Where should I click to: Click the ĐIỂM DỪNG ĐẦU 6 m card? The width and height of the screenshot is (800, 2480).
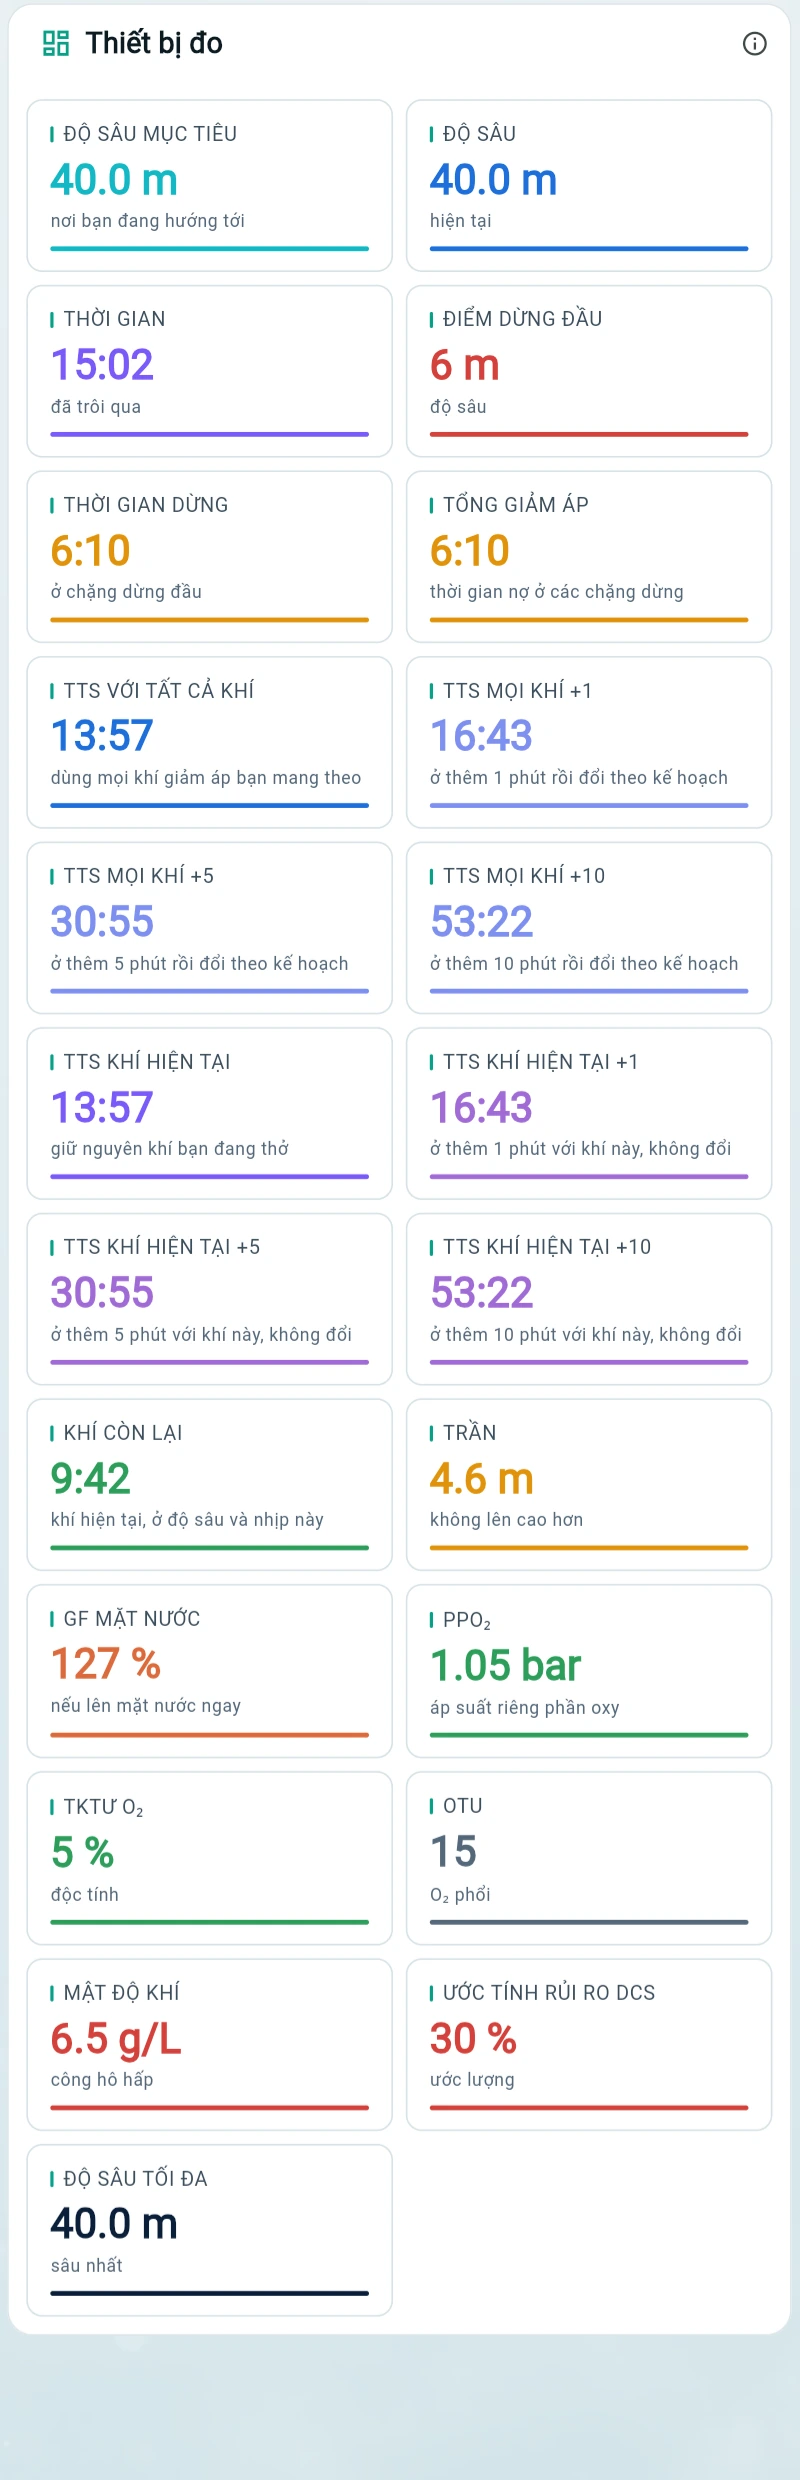(x=589, y=371)
